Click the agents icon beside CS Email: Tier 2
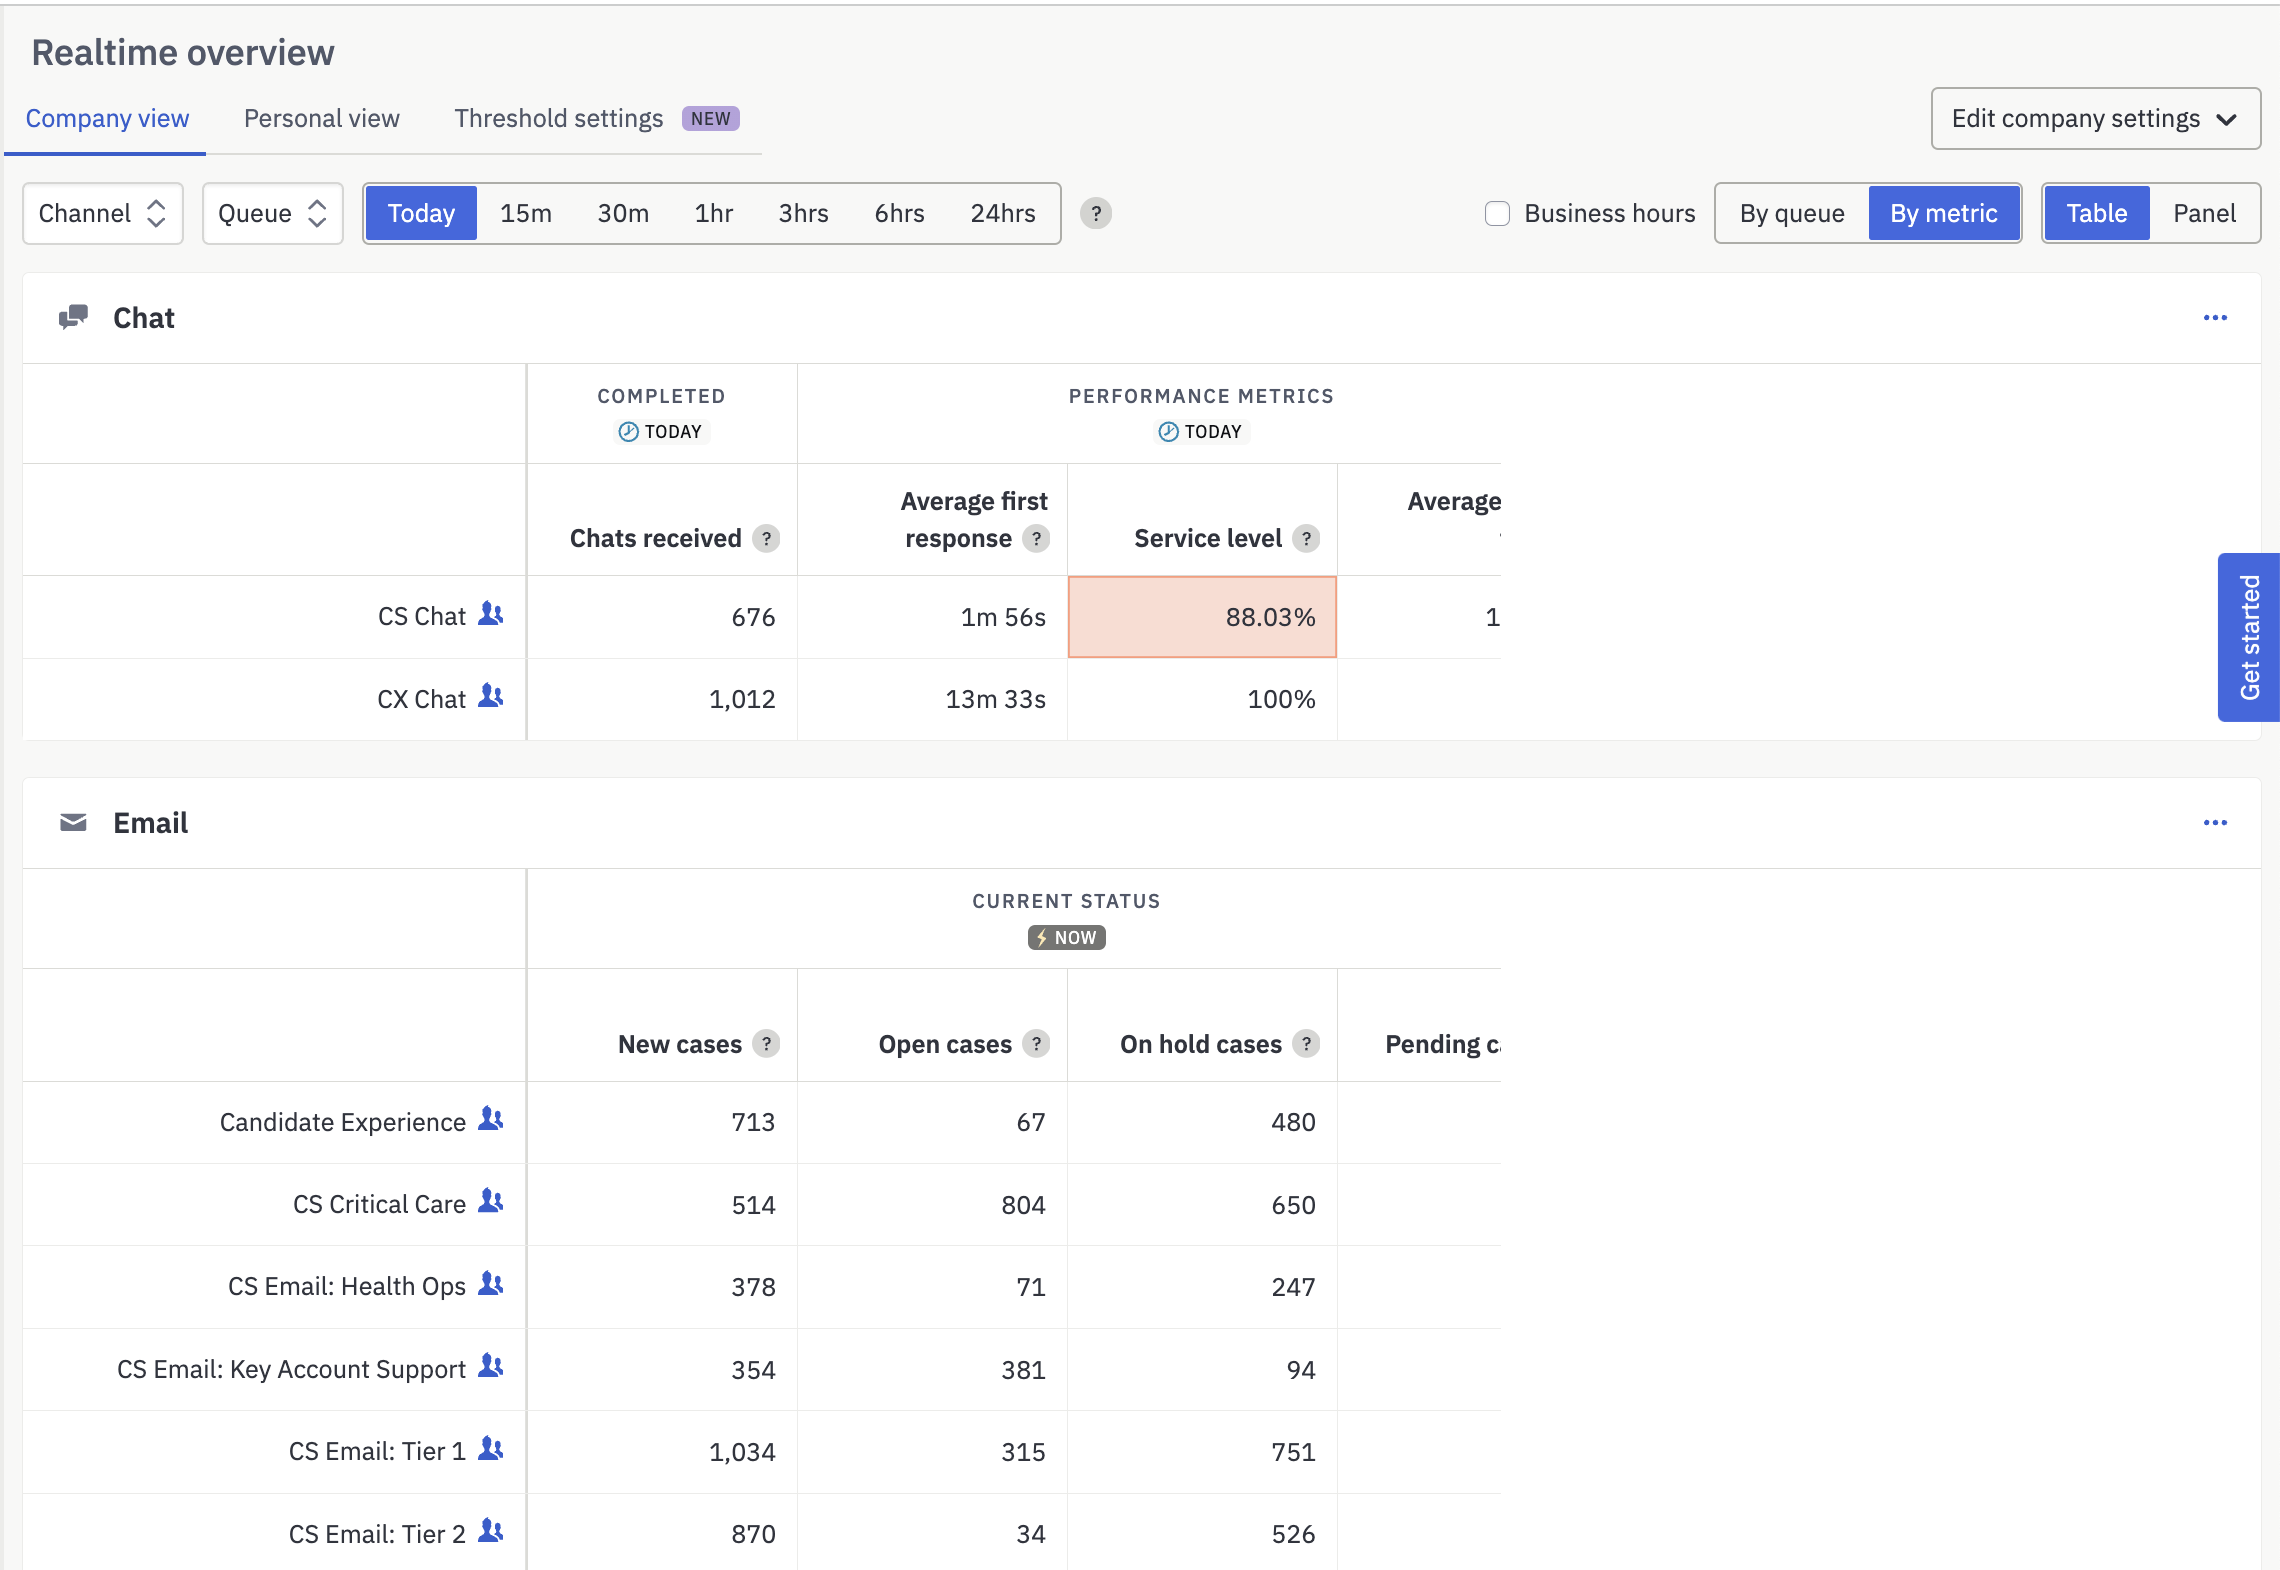Screen dimensions: 2280x1570 pos(490,1531)
